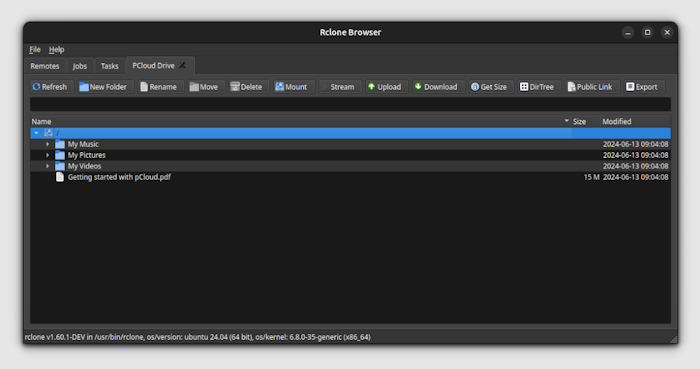Create a New Folder
The width and height of the screenshot is (700, 369).
click(x=103, y=87)
